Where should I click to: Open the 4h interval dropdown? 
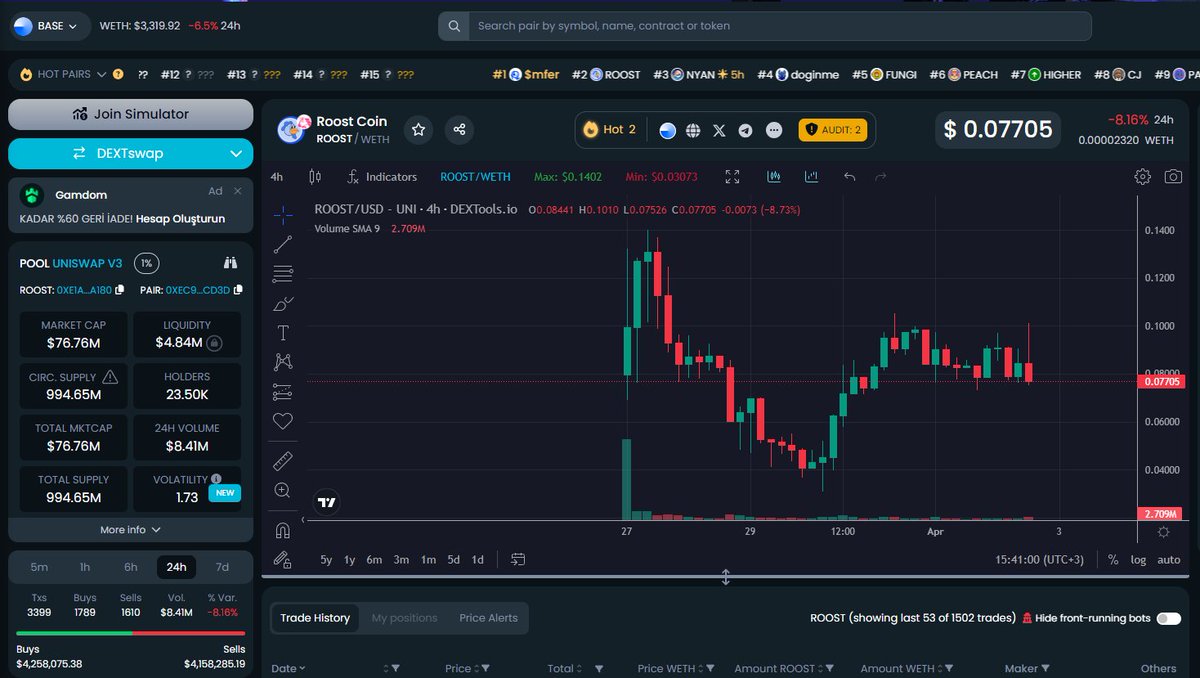point(277,177)
